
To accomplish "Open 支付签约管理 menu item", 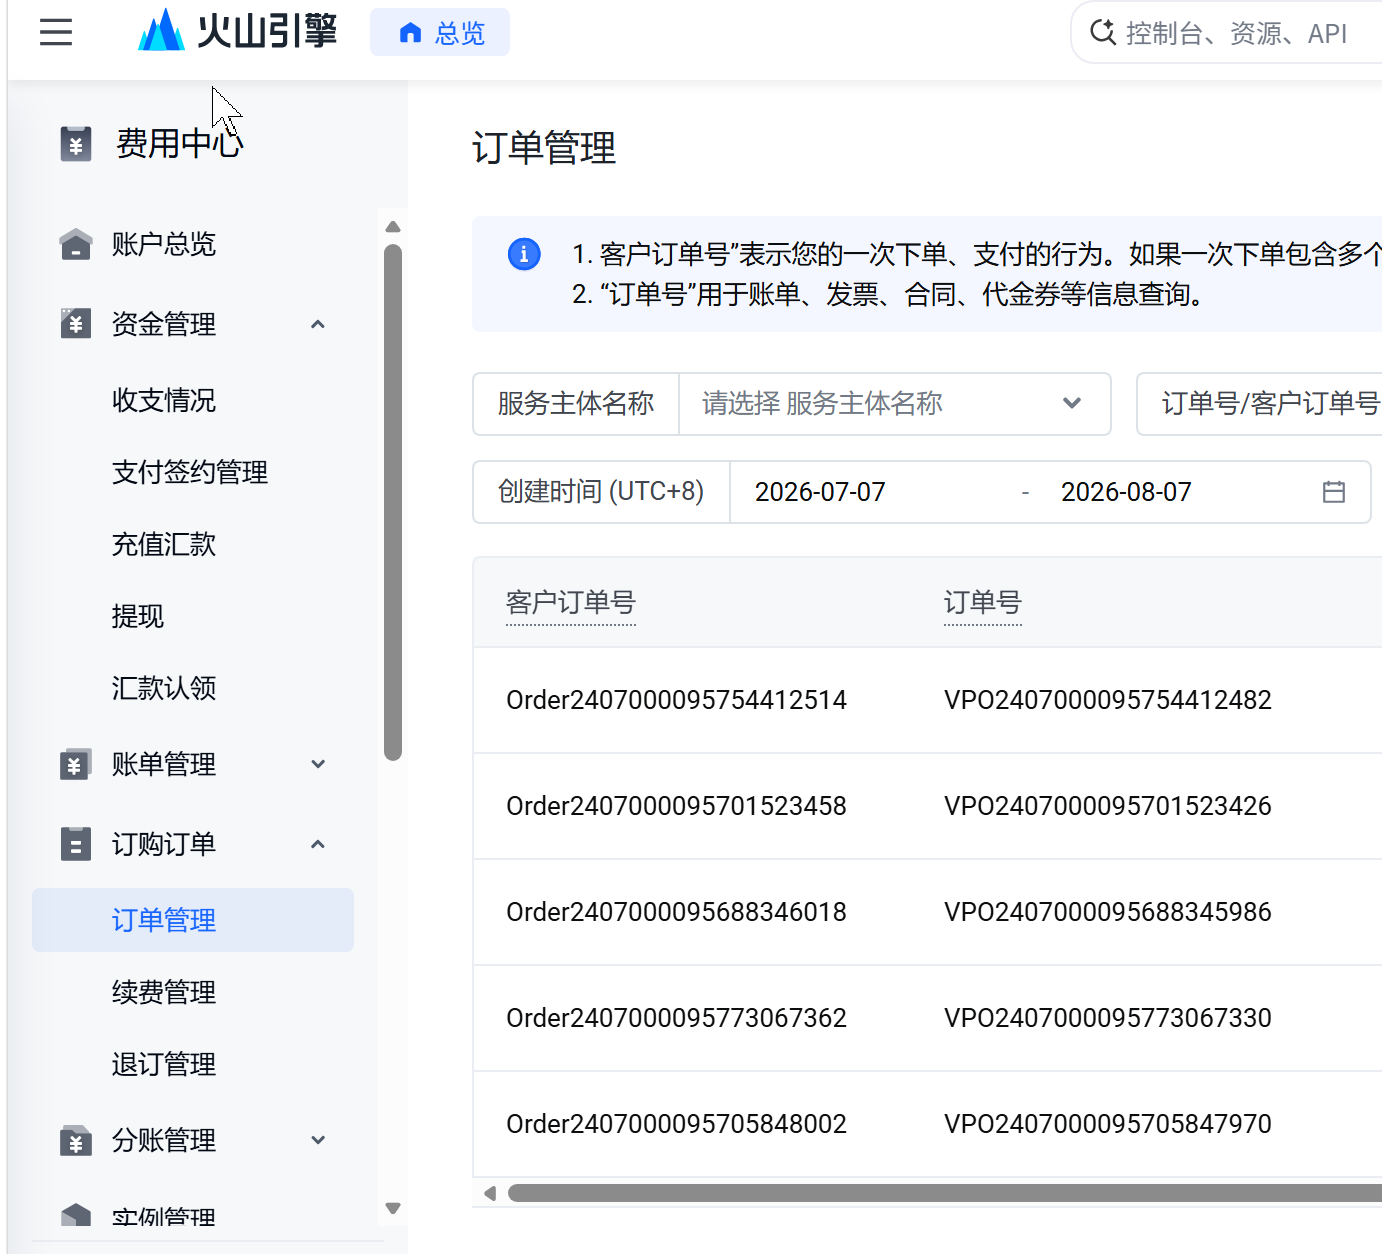I will pyautogui.click(x=190, y=472).
